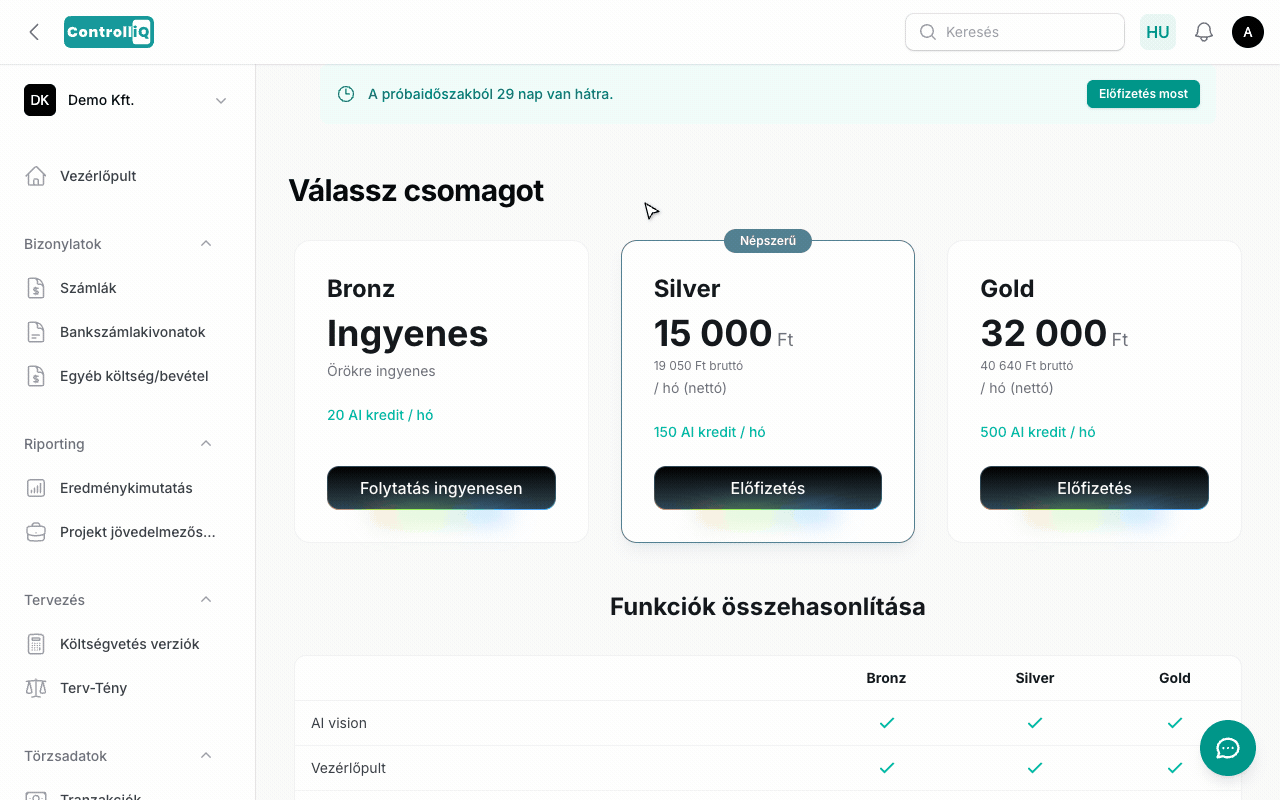Collapse the Tervezés section
The height and width of the screenshot is (800, 1280).
[206, 600]
